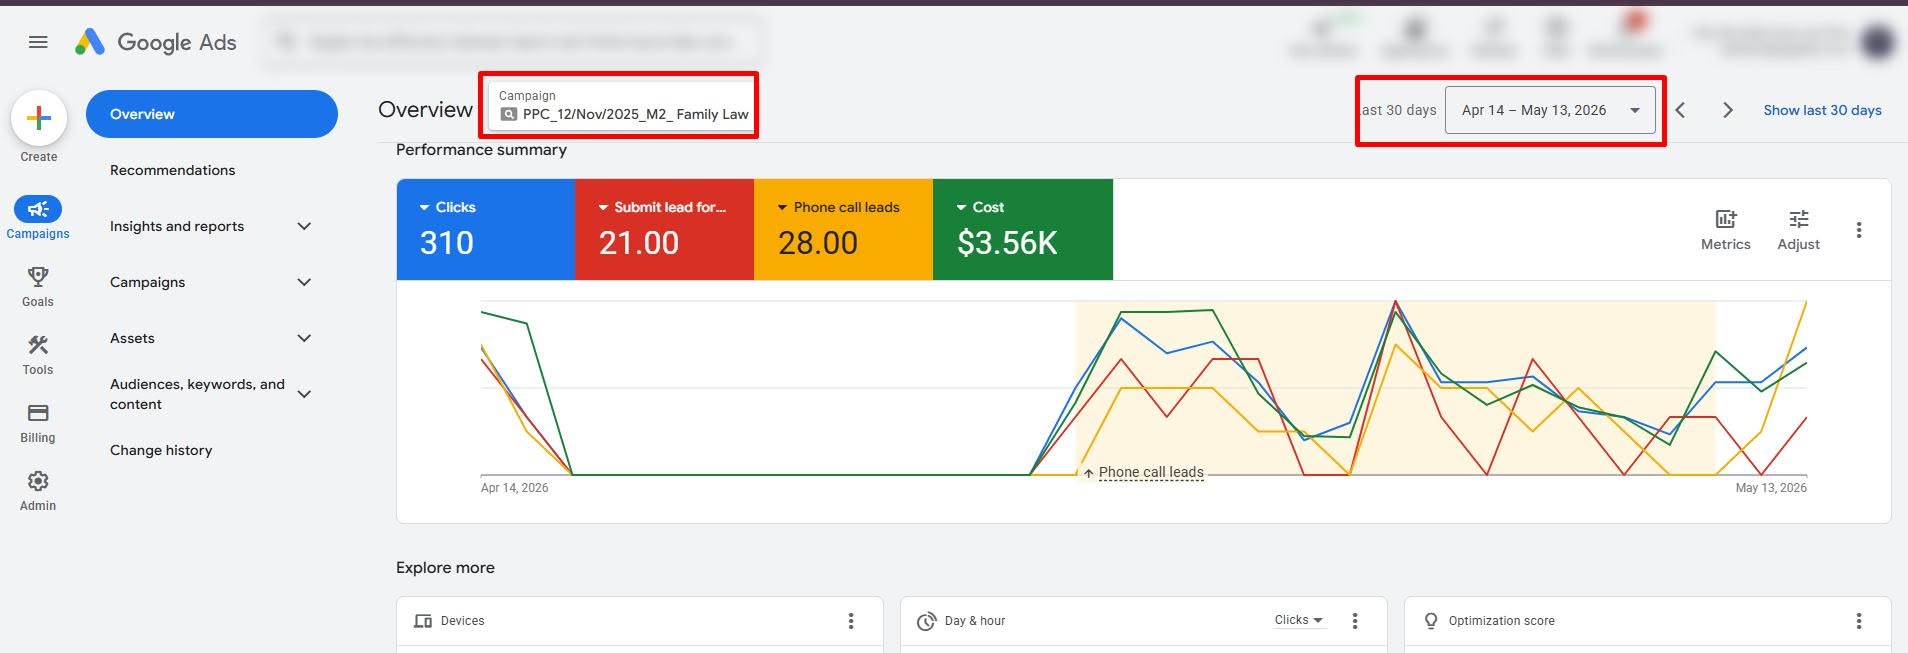Go to previous date range arrow

click(x=1681, y=110)
